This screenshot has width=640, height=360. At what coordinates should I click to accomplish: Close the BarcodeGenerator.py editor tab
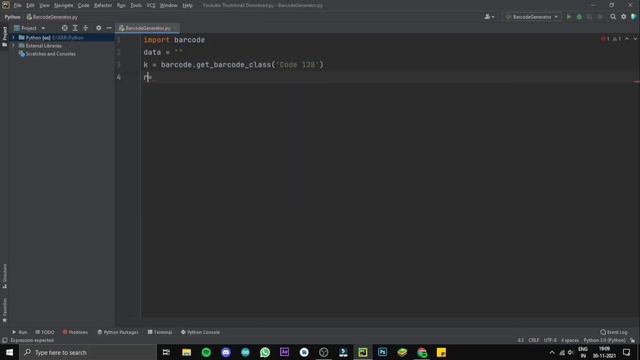(175, 28)
